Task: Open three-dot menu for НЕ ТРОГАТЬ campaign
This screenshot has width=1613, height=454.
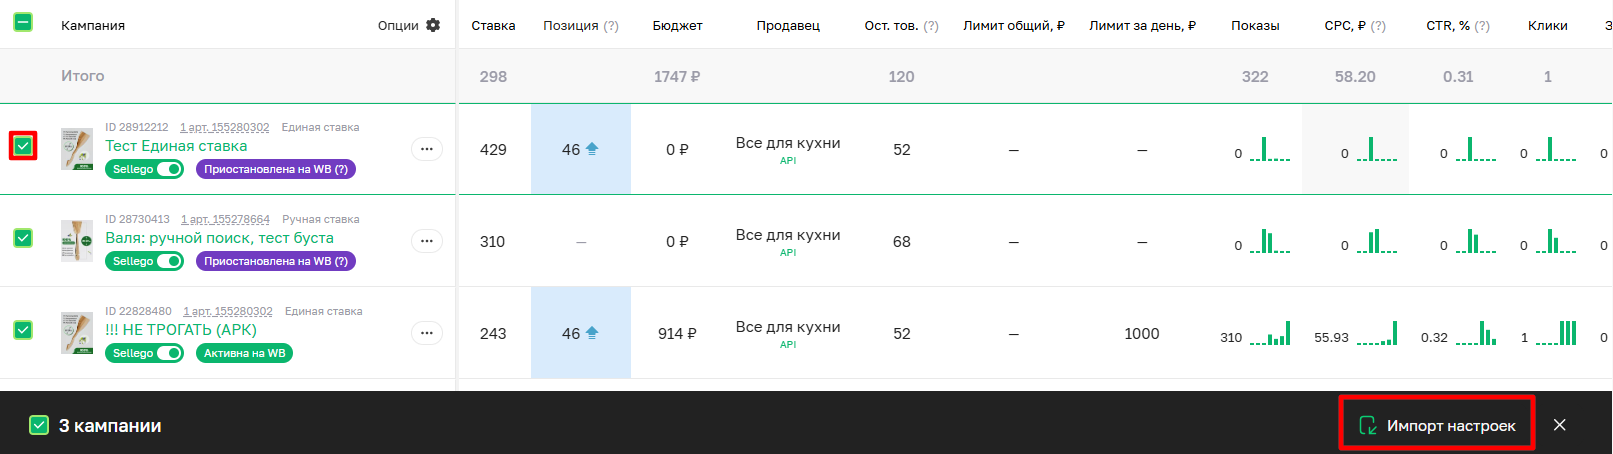Action: [427, 333]
